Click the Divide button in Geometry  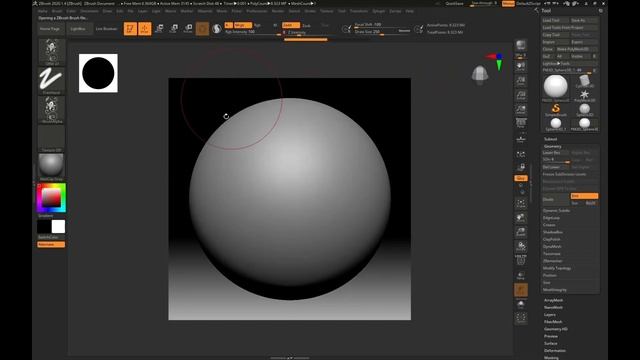556,199
